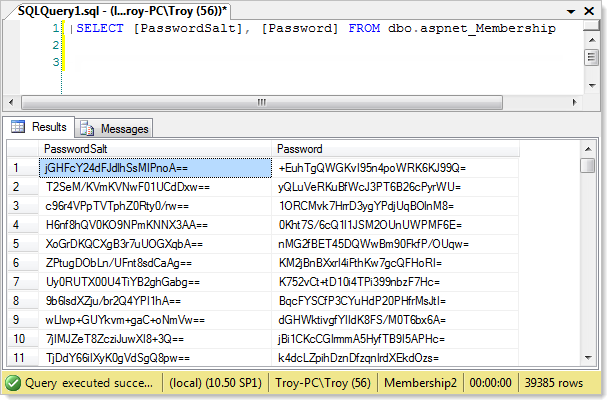Click dbo.aspnet_Membership in the query editor
This screenshot has width=612, height=405.
[x=472, y=28]
